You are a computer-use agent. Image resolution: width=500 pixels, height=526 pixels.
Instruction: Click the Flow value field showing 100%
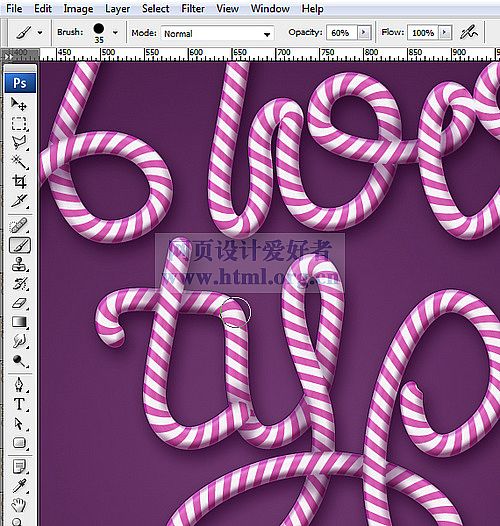pos(422,33)
